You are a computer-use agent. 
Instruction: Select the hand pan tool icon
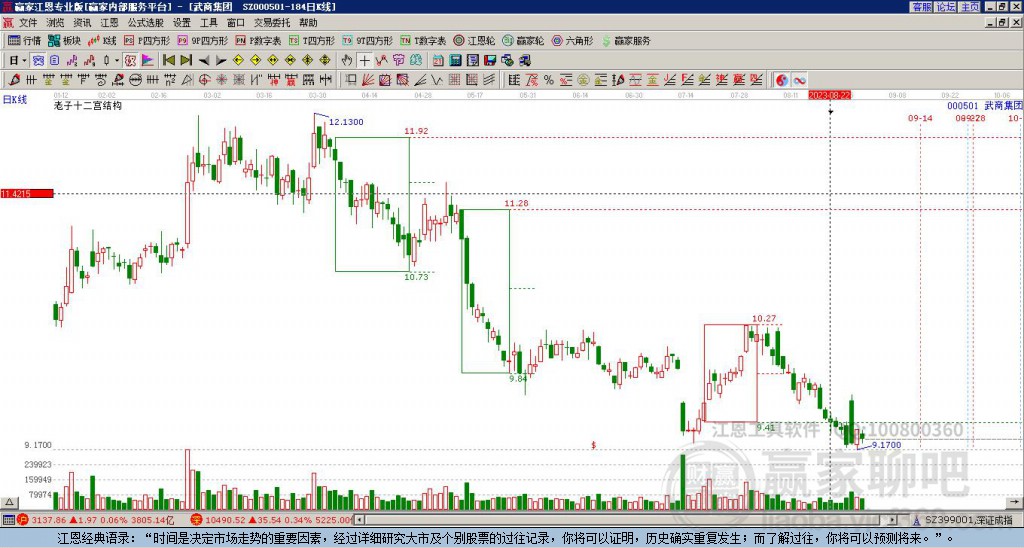coord(347,60)
